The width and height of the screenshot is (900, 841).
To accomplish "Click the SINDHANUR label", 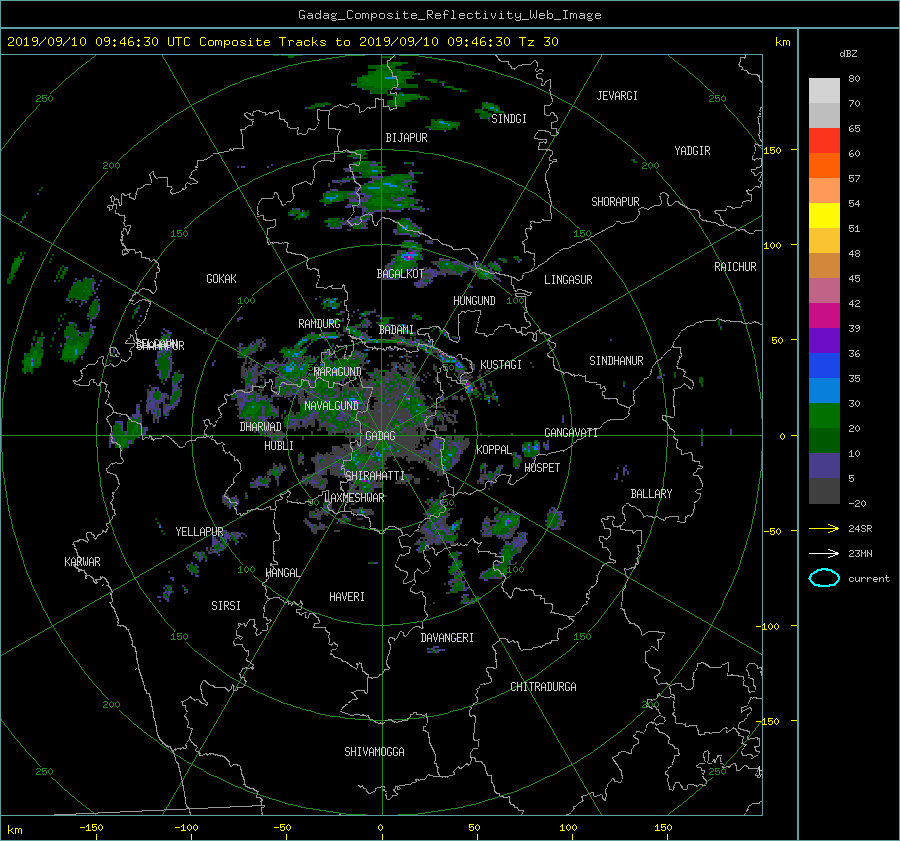I will [x=616, y=361].
